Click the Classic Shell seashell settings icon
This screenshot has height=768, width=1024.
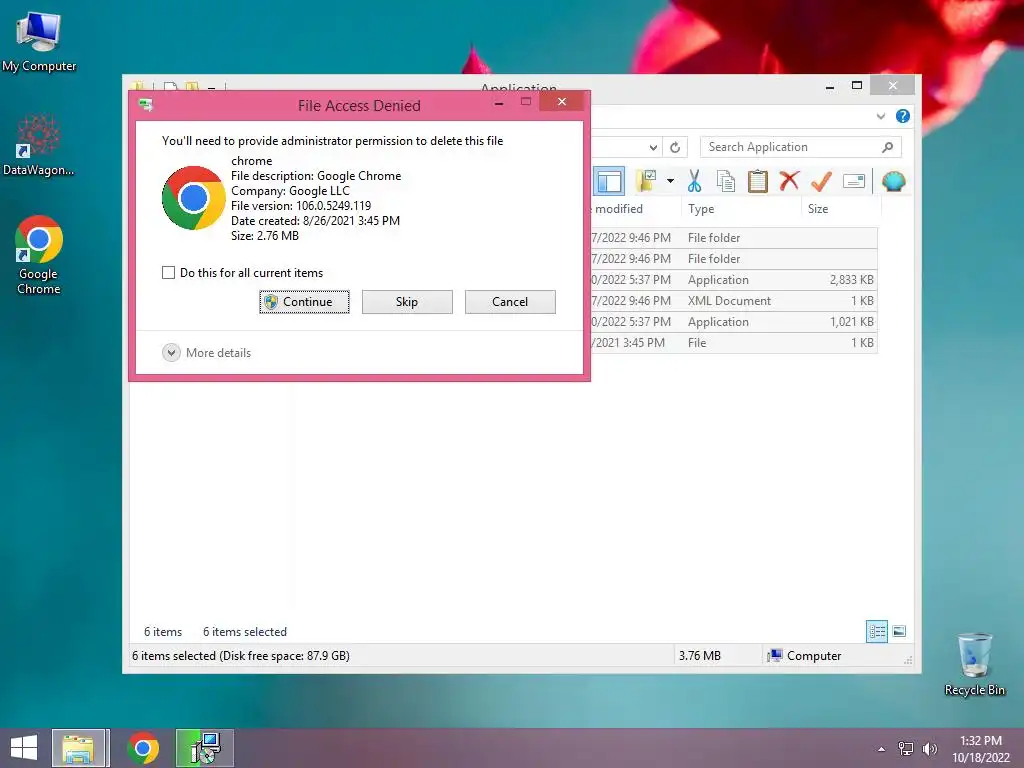[x=893, y=181]
